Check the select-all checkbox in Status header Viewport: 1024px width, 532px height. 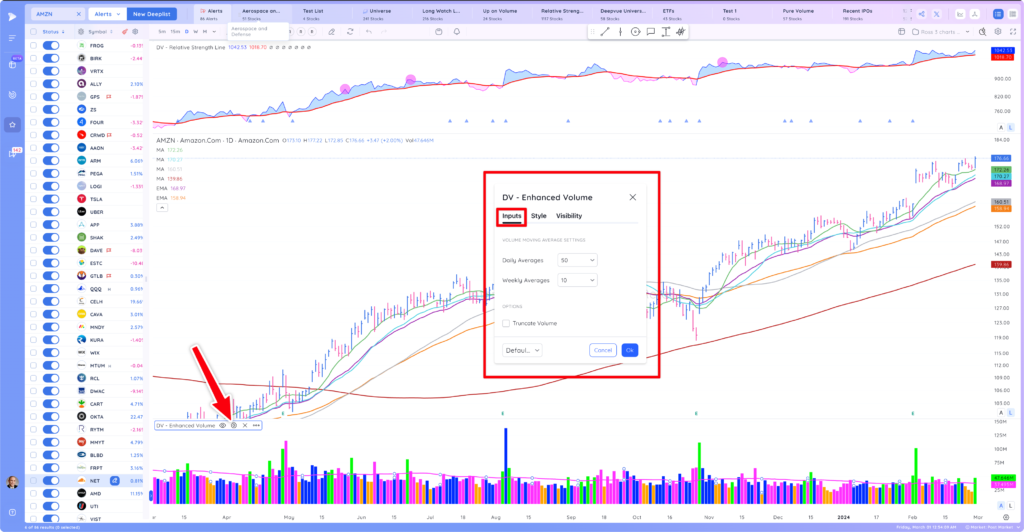click(33, 31)
